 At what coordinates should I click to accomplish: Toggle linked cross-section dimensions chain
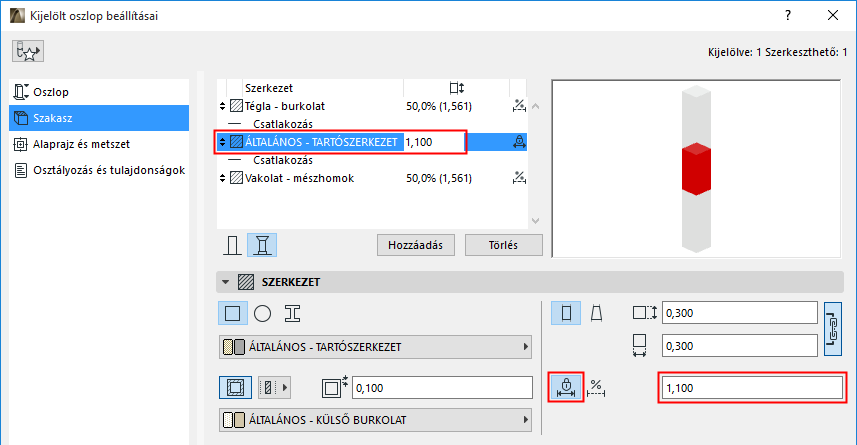pyautogui.click(x=835, y=329)
